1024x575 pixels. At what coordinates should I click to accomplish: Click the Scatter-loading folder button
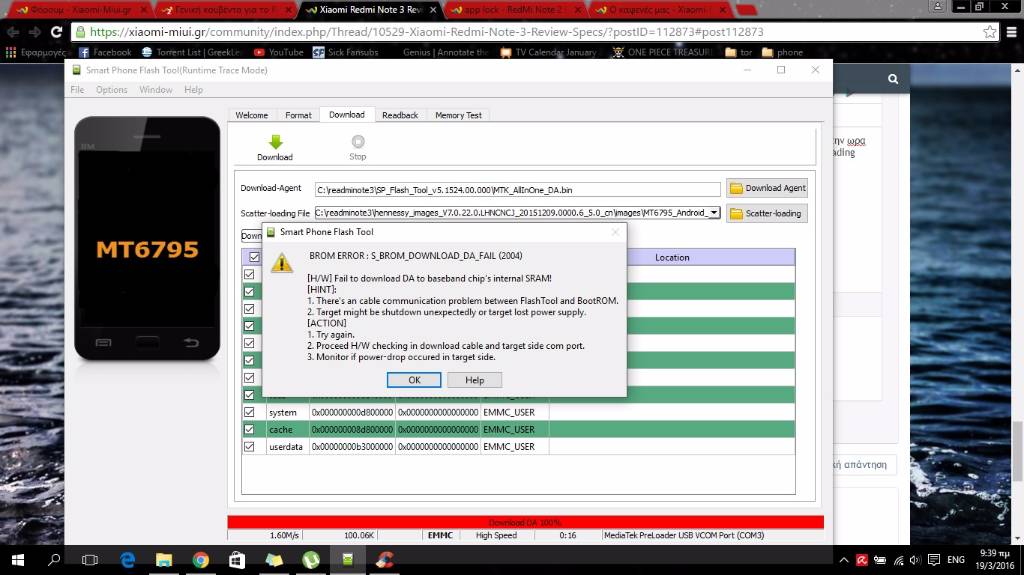[766, 213]
